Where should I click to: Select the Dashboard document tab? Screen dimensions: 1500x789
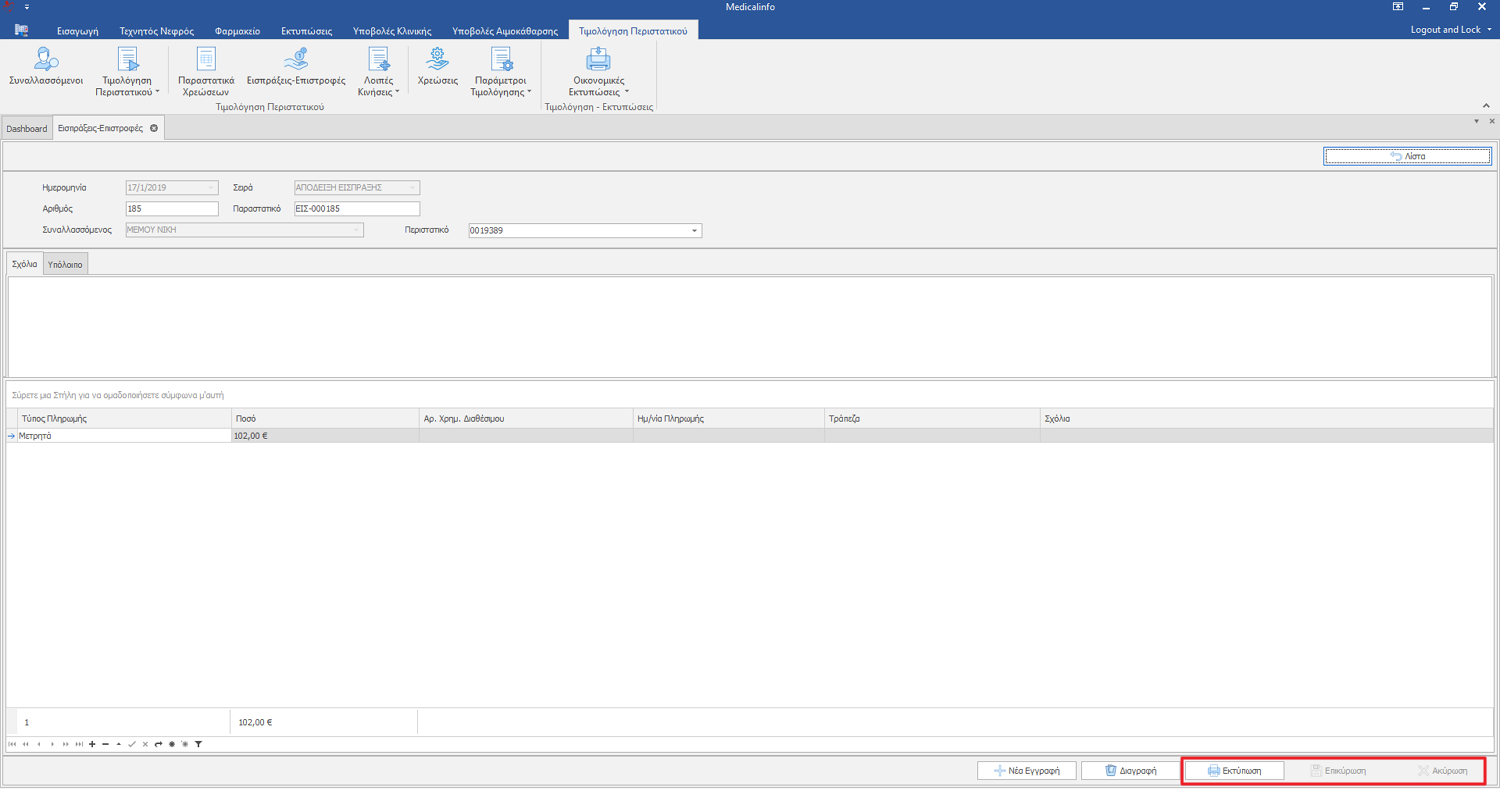[x=26, y=129]
